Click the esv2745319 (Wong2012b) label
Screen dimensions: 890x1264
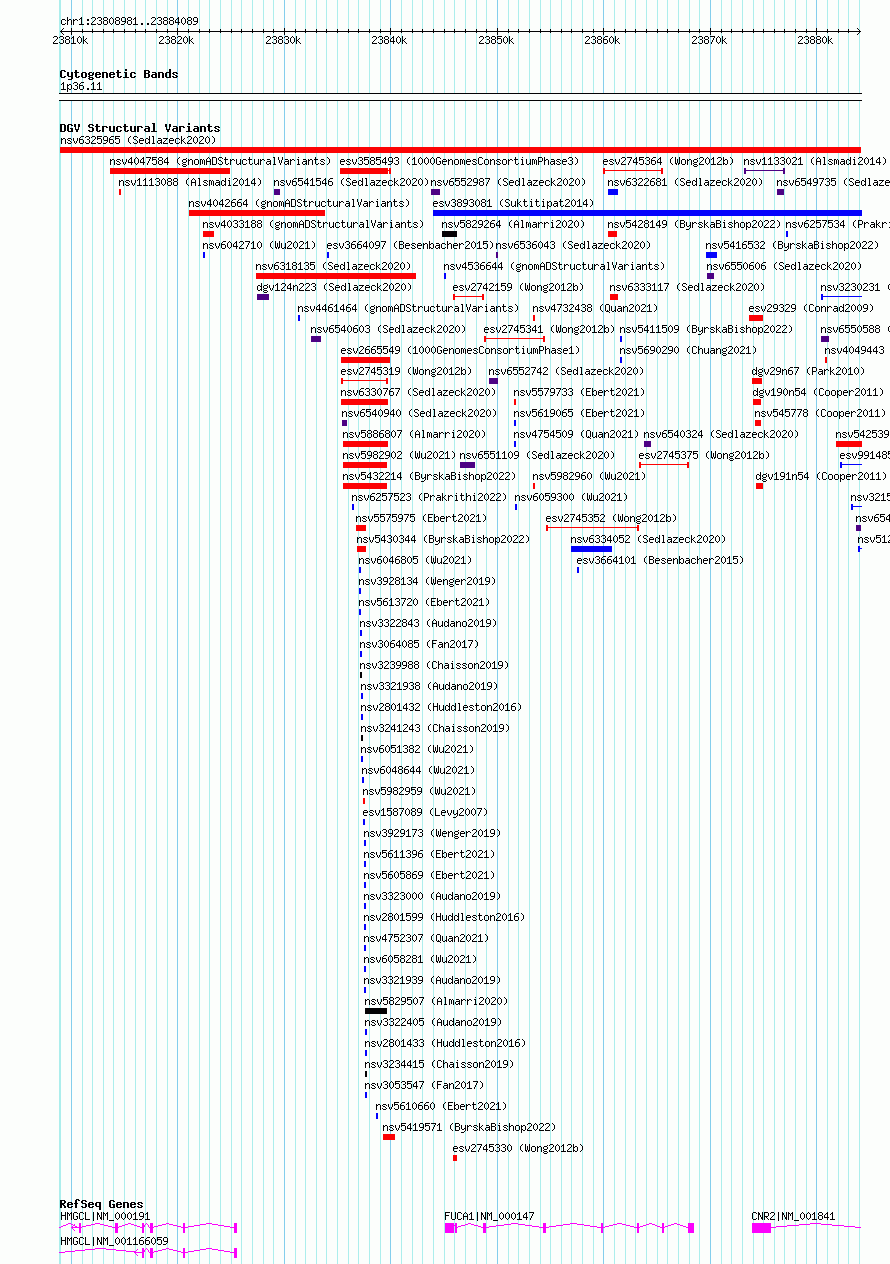406,371
